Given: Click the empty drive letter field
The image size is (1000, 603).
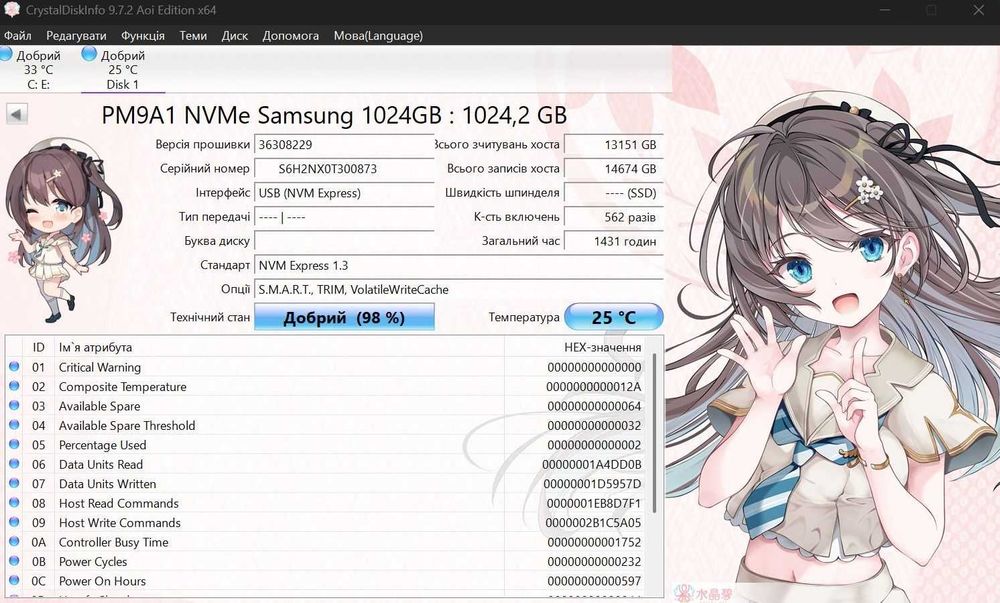Looking at the screenshot, I should coord(344,242).
